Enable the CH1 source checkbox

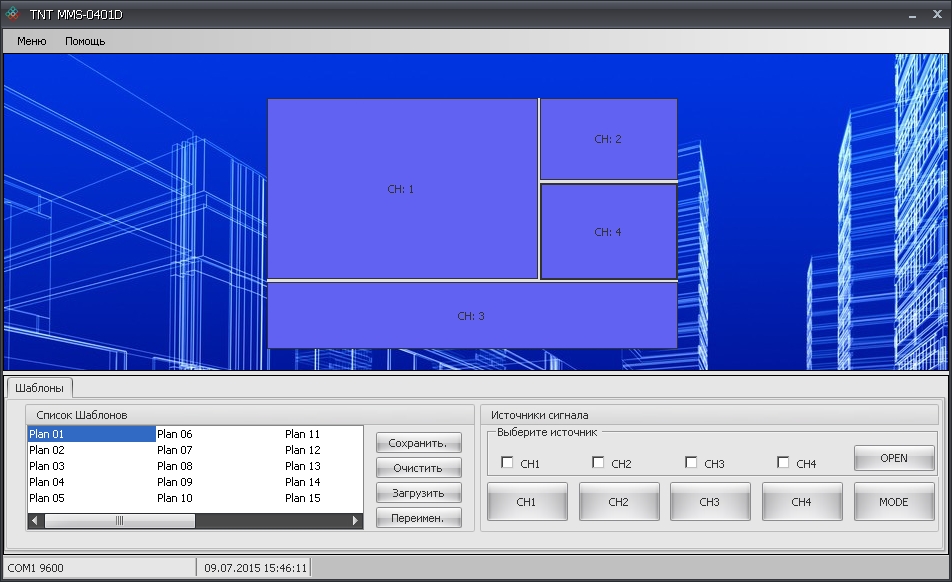pyautogui.click(x=507, y=463)
